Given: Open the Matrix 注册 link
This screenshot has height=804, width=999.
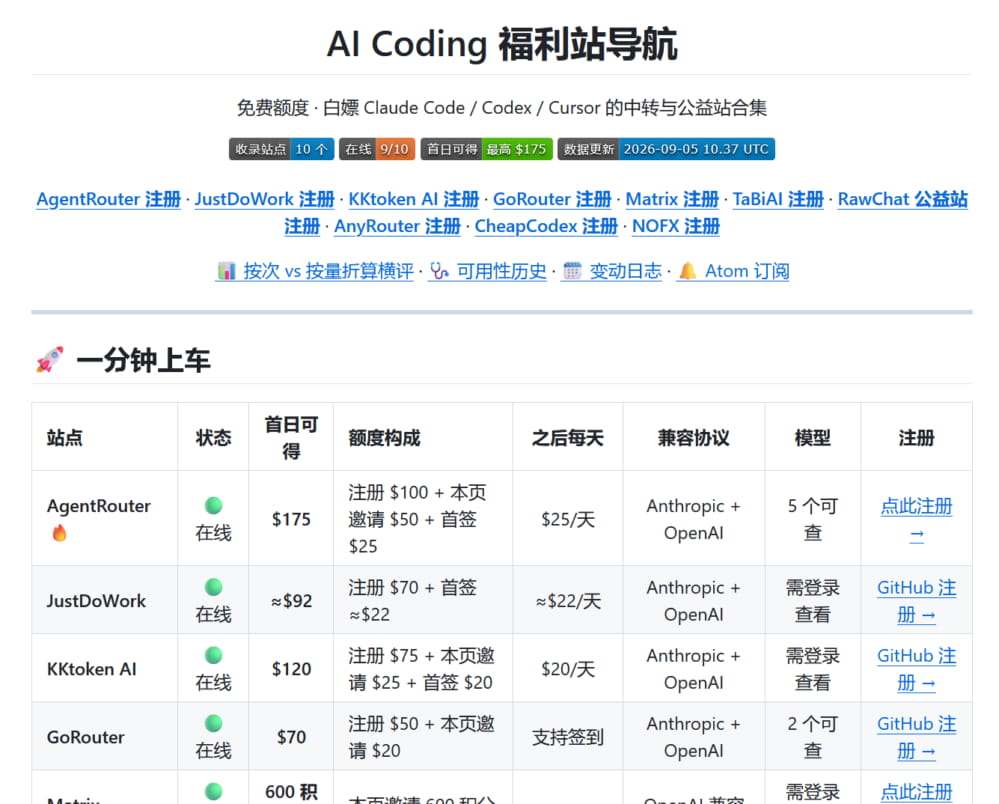Looking at the screenshot, I should (x=672, y=199).
